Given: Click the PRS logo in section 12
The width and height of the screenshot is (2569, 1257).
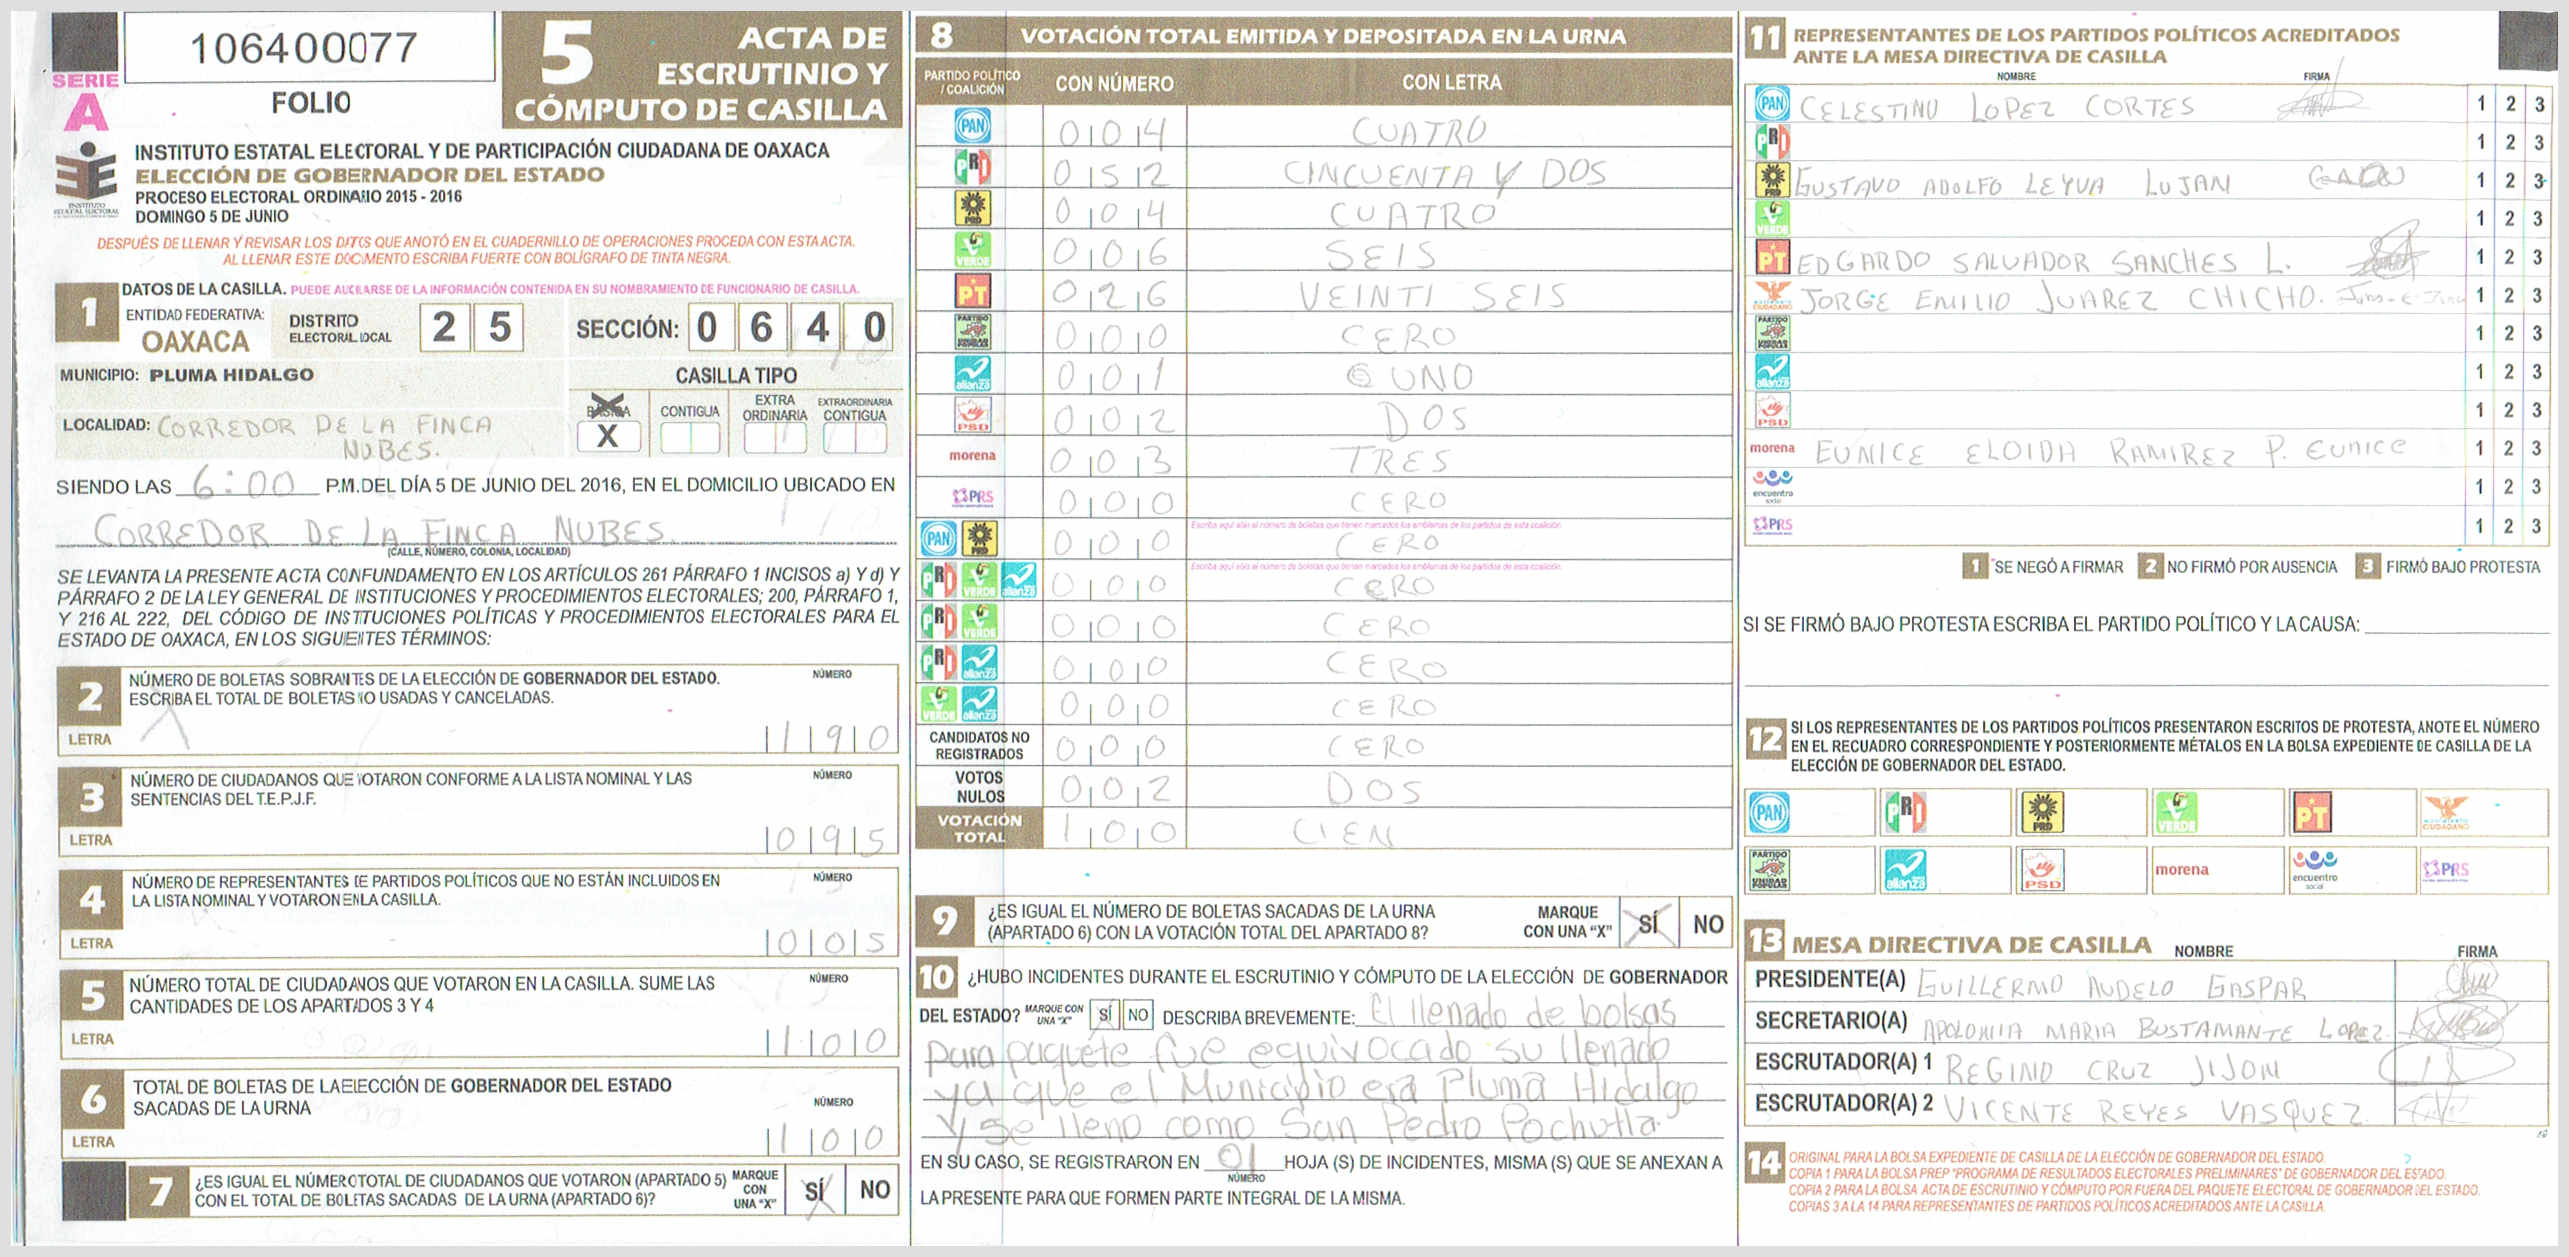Looking at the screenshot, I should [2445, 869].
